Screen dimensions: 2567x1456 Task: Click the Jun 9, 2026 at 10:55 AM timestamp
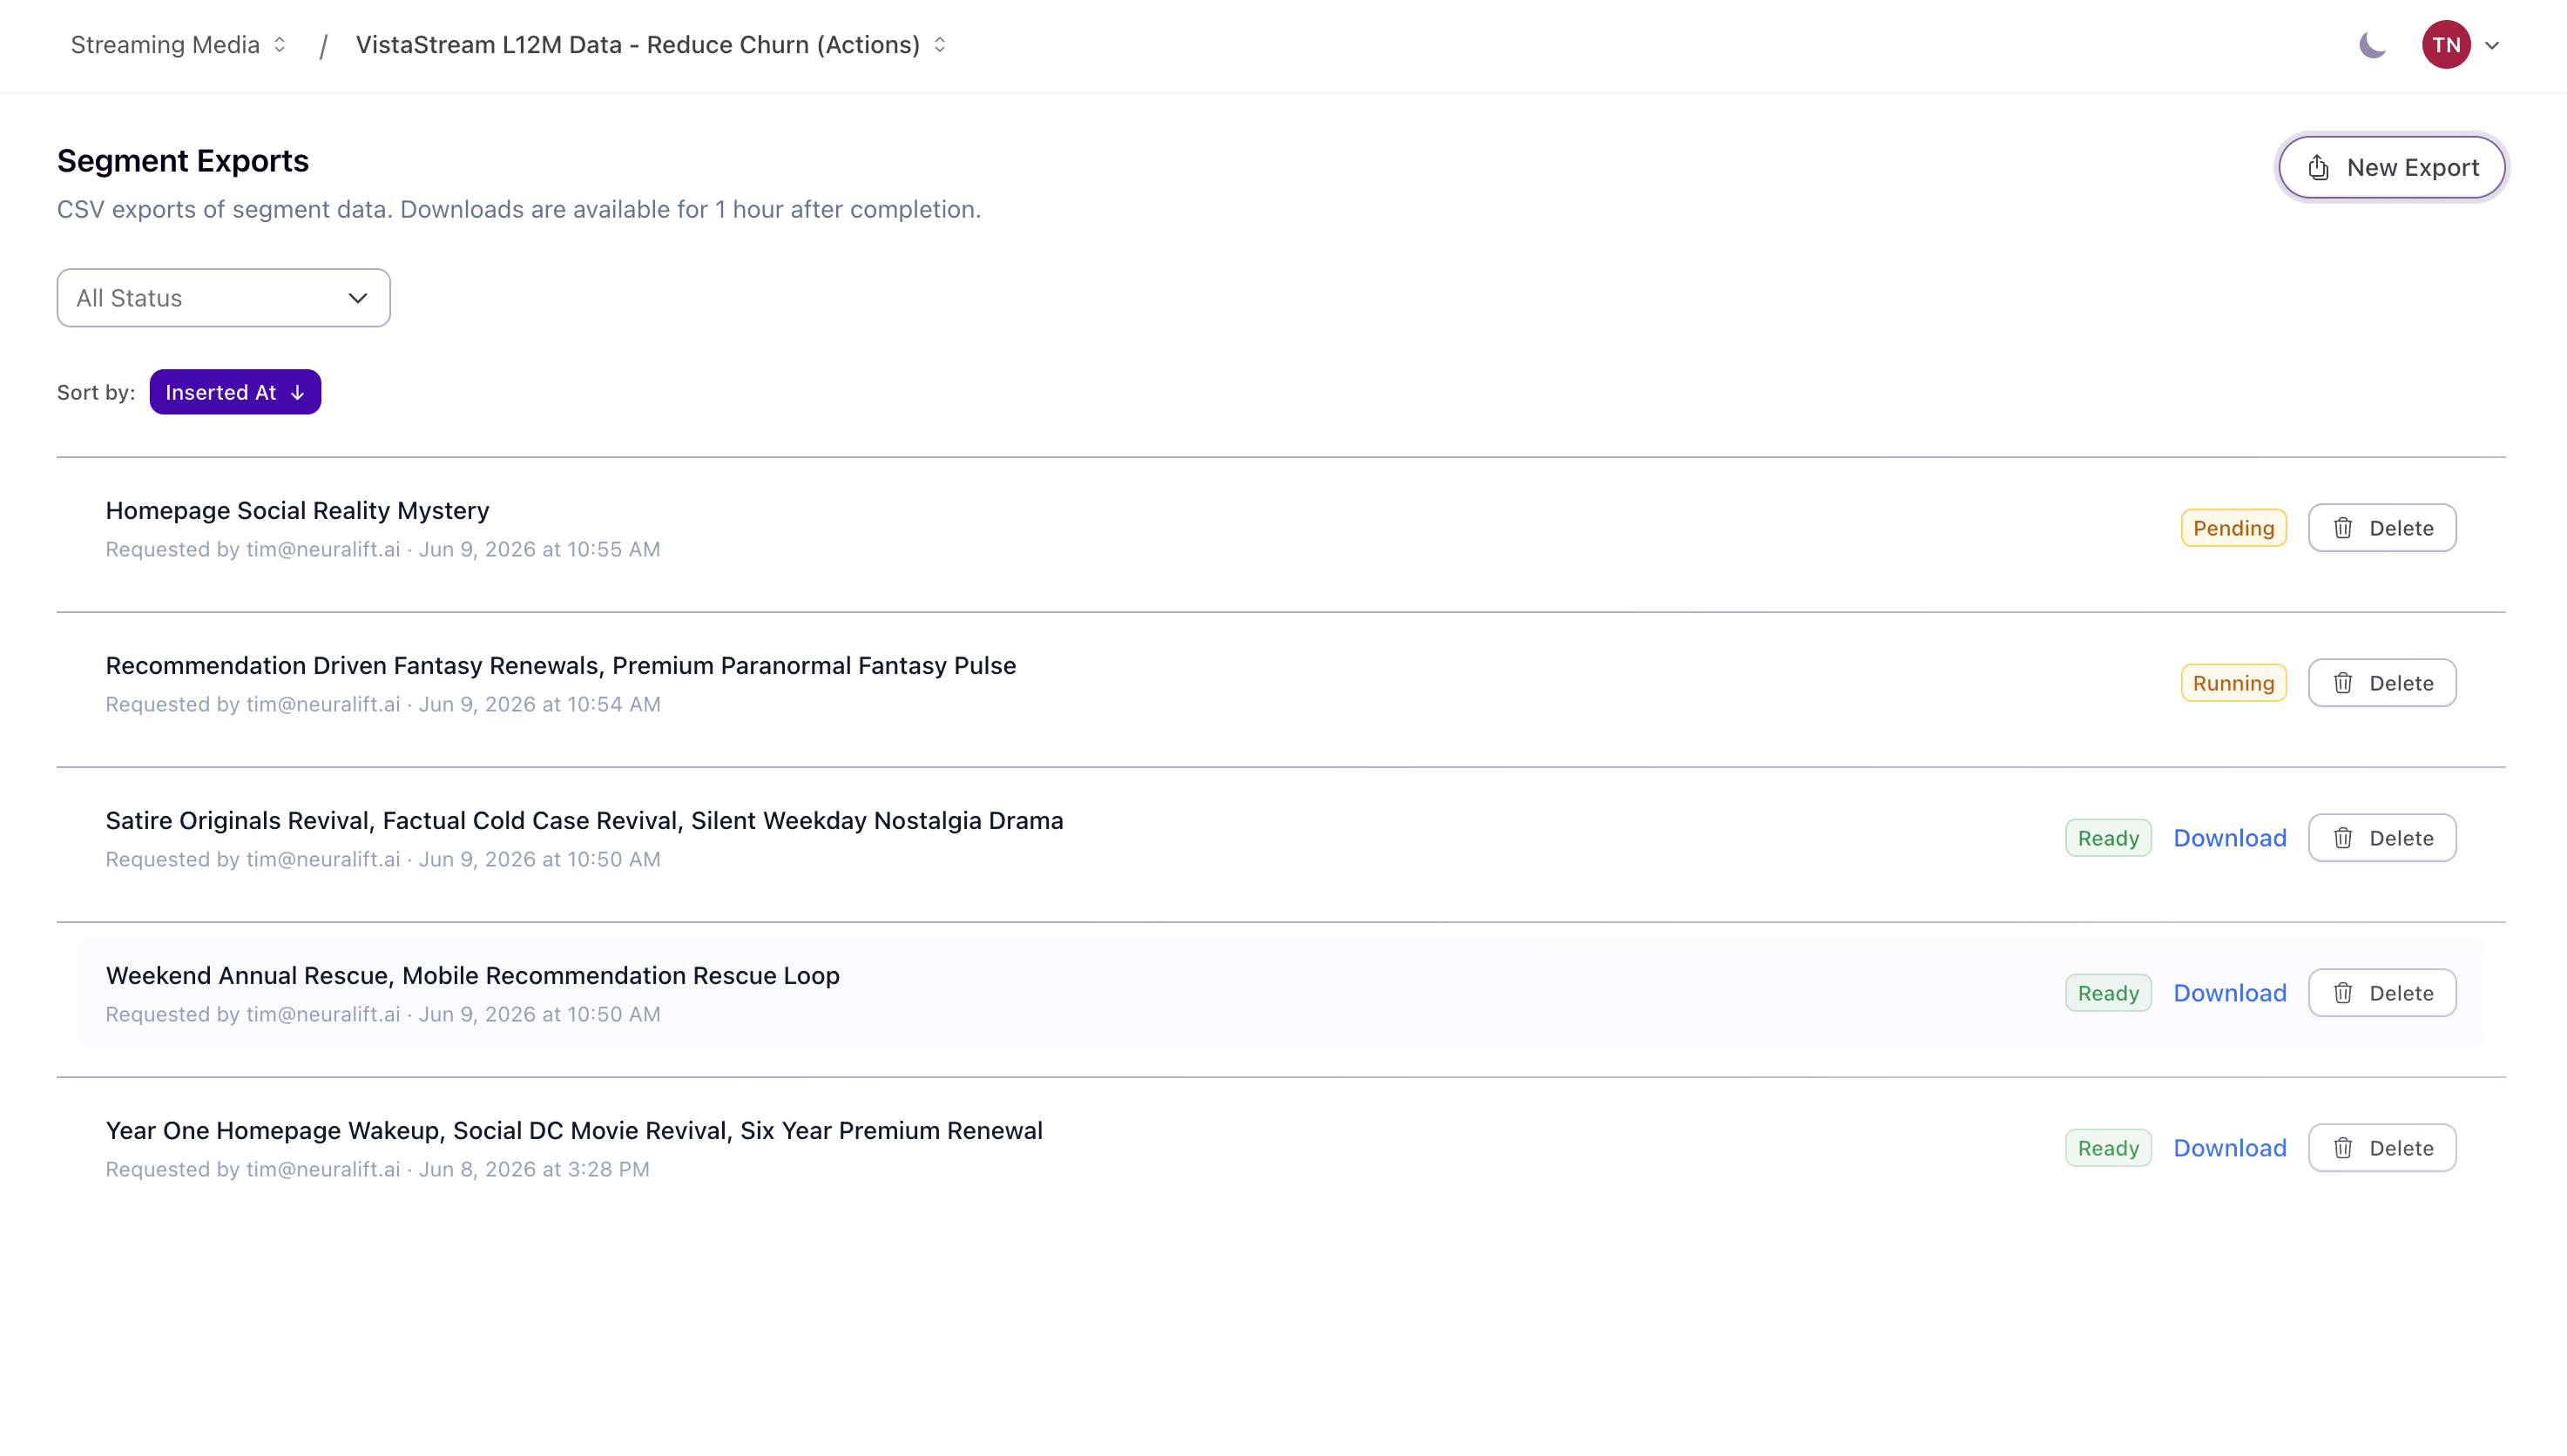pyautogui.click(x=539, y=549)
